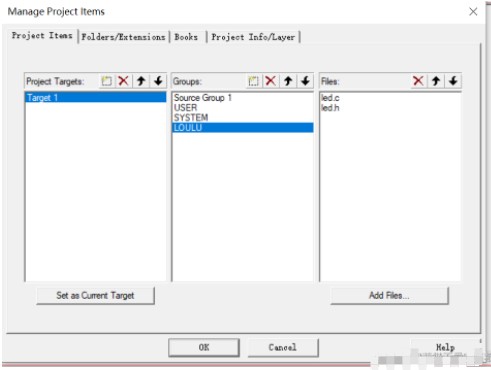This screenshot has width=491, height=370.
Task: Close the Manage Project Items dialog
Action: tap(473, 12)
